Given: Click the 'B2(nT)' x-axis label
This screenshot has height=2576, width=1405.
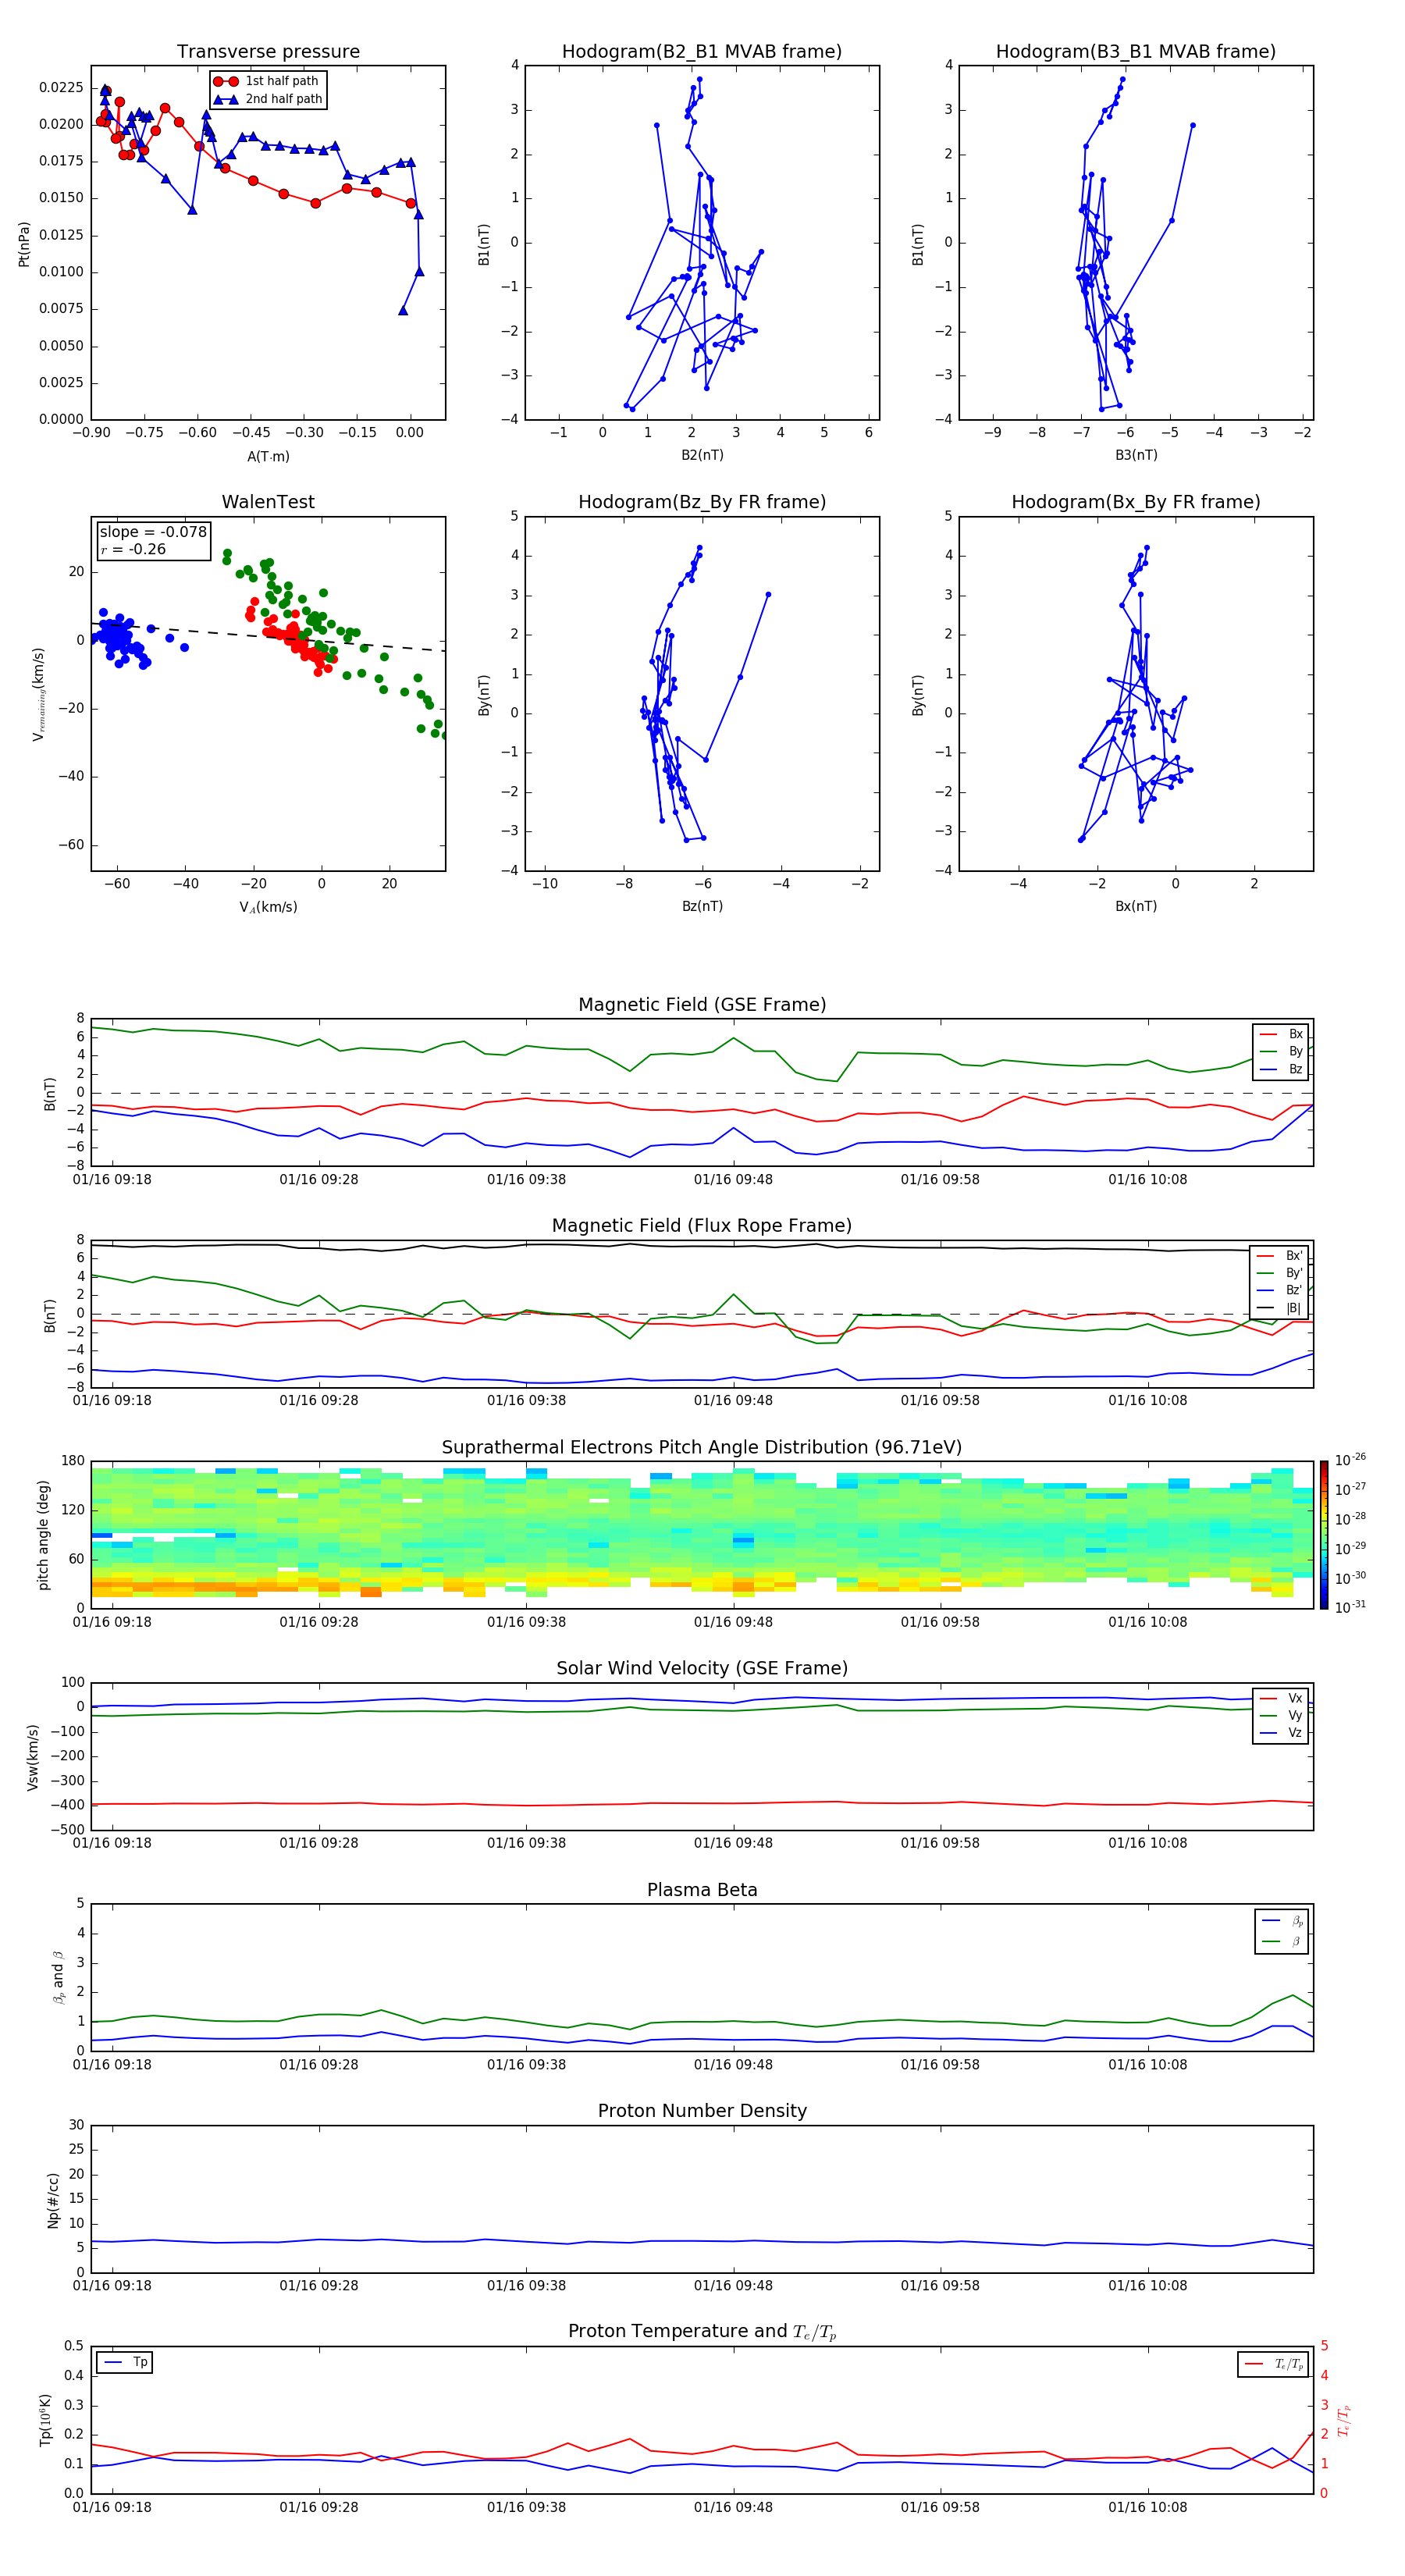Looking at the screenshot, I should point(702,455).
